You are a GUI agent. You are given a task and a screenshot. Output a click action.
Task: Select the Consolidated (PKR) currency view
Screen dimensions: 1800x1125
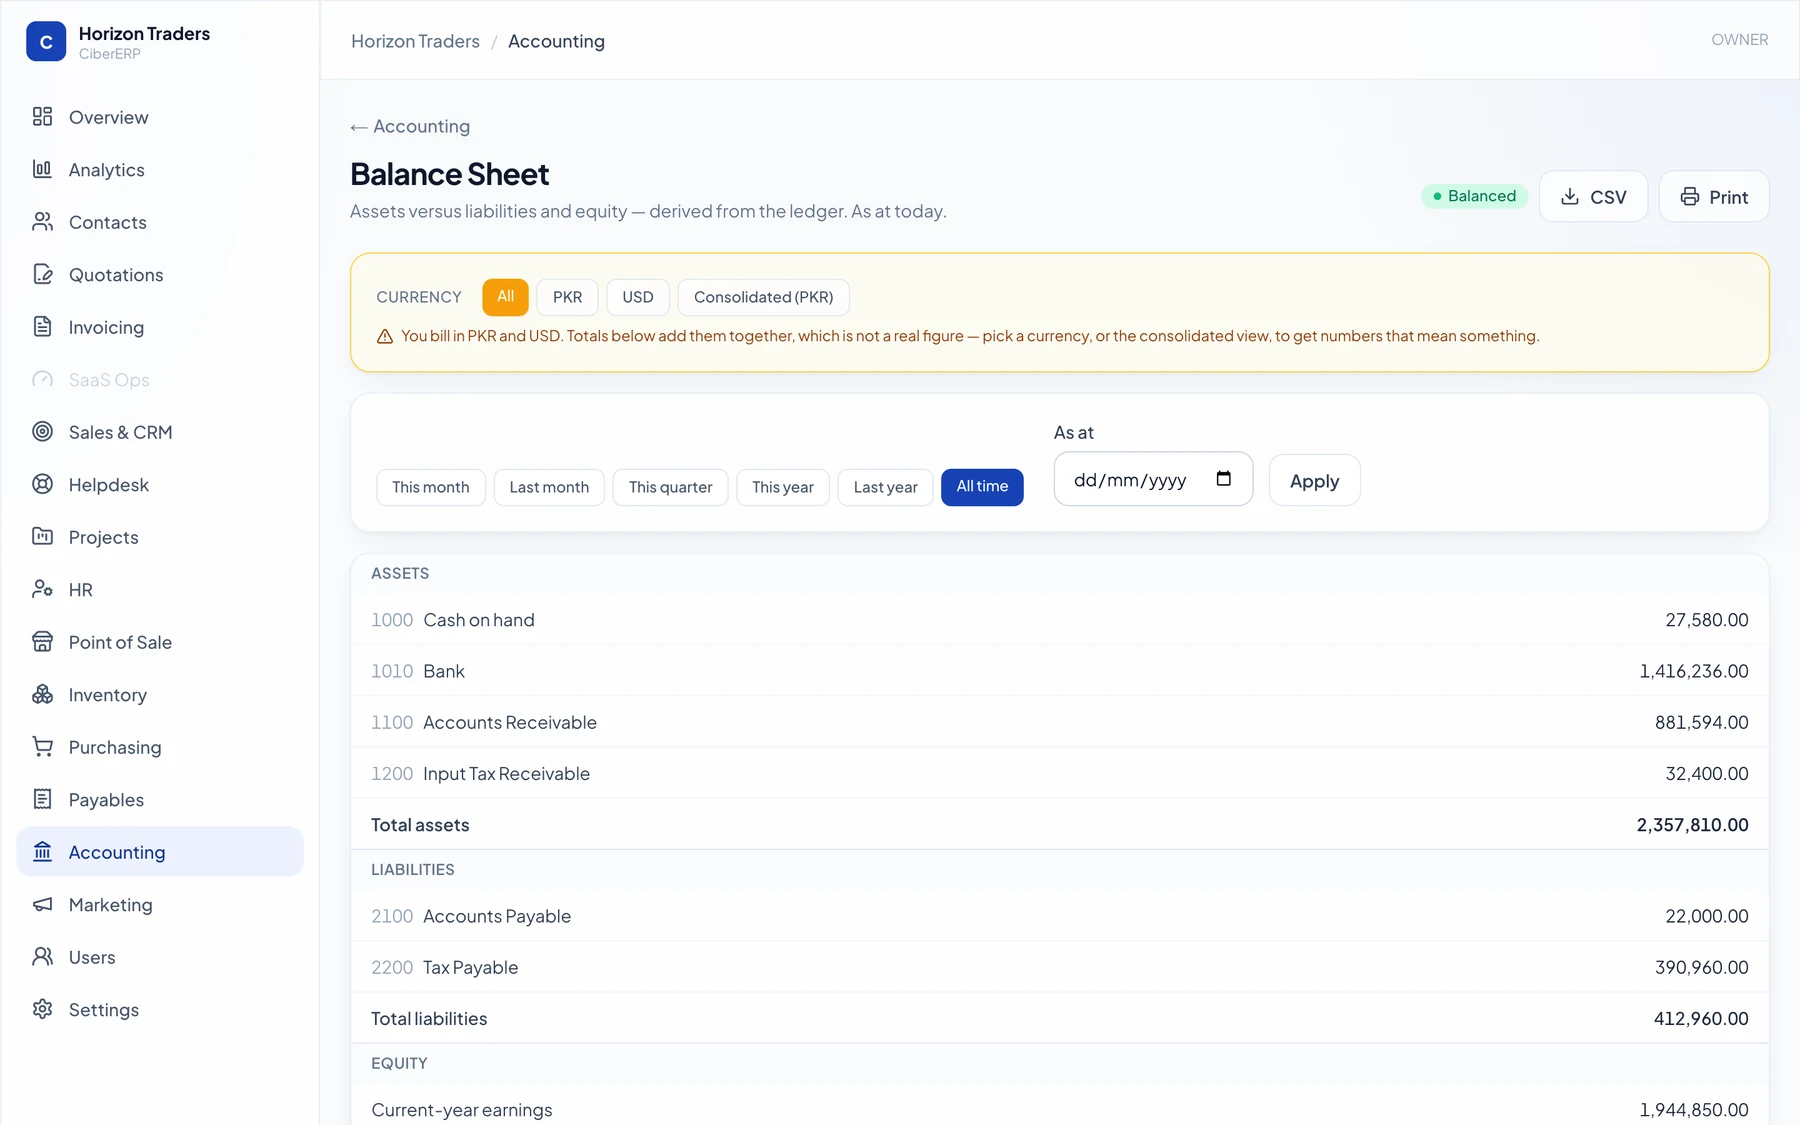point(763,297)
